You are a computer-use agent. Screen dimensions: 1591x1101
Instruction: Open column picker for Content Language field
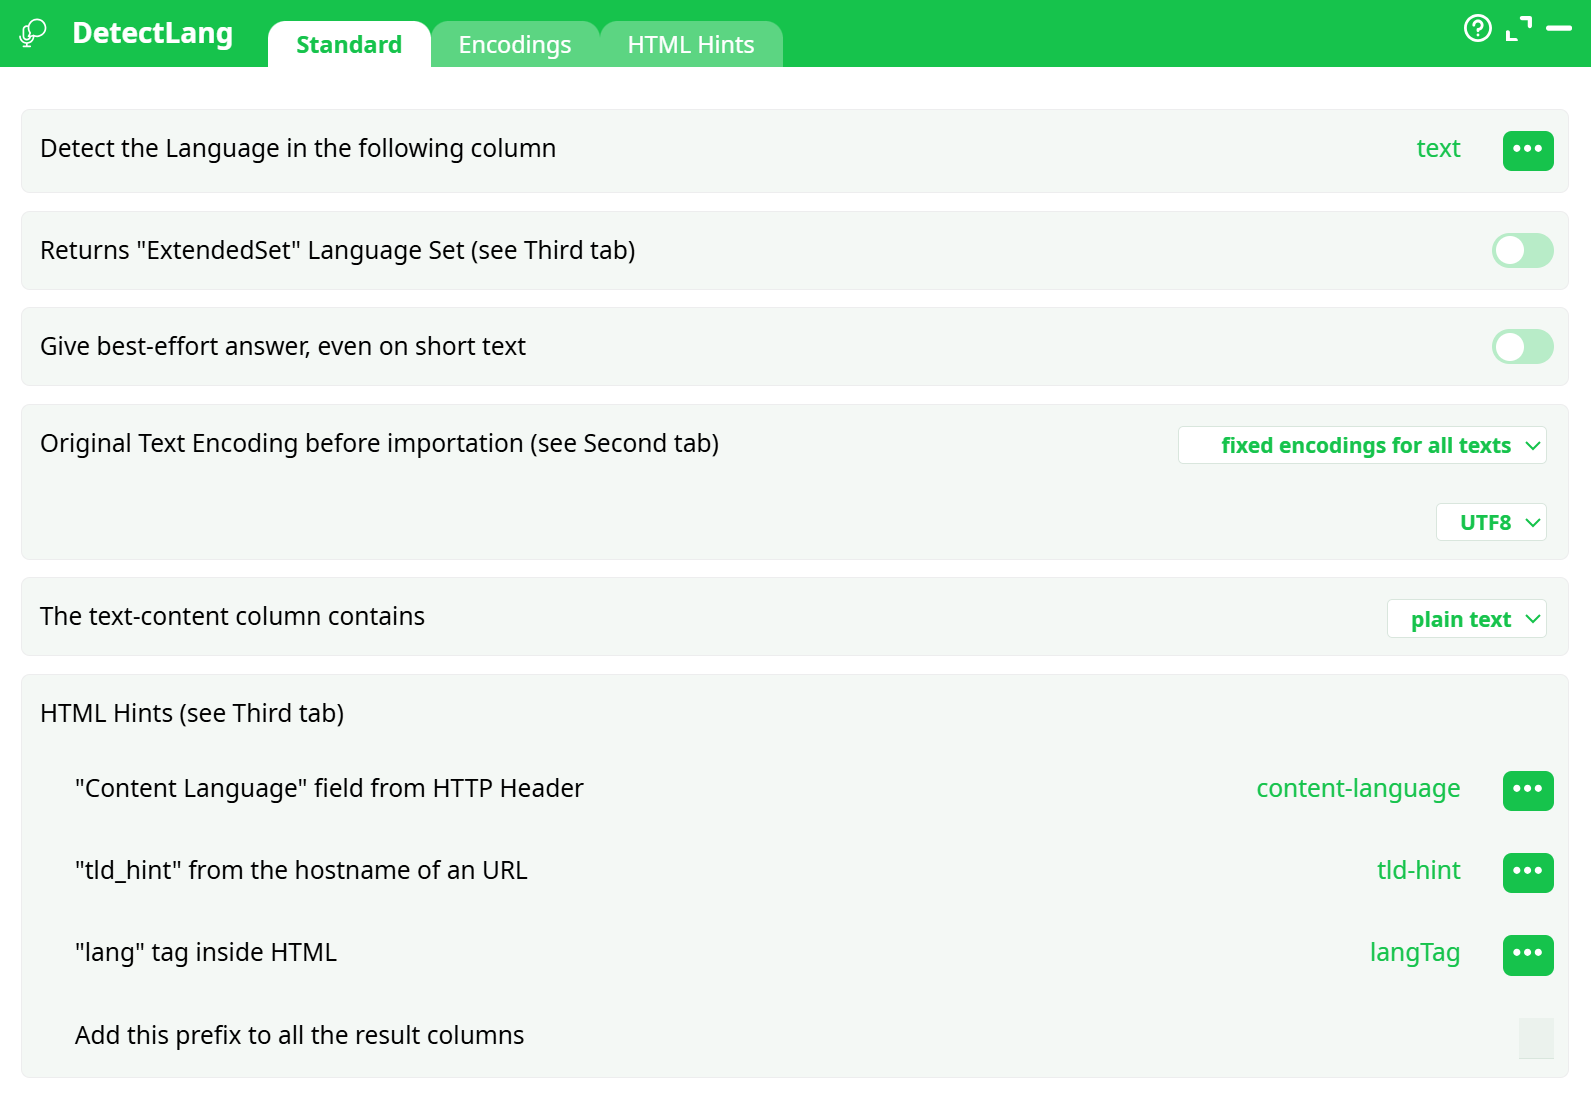[x=1527, y=790]
